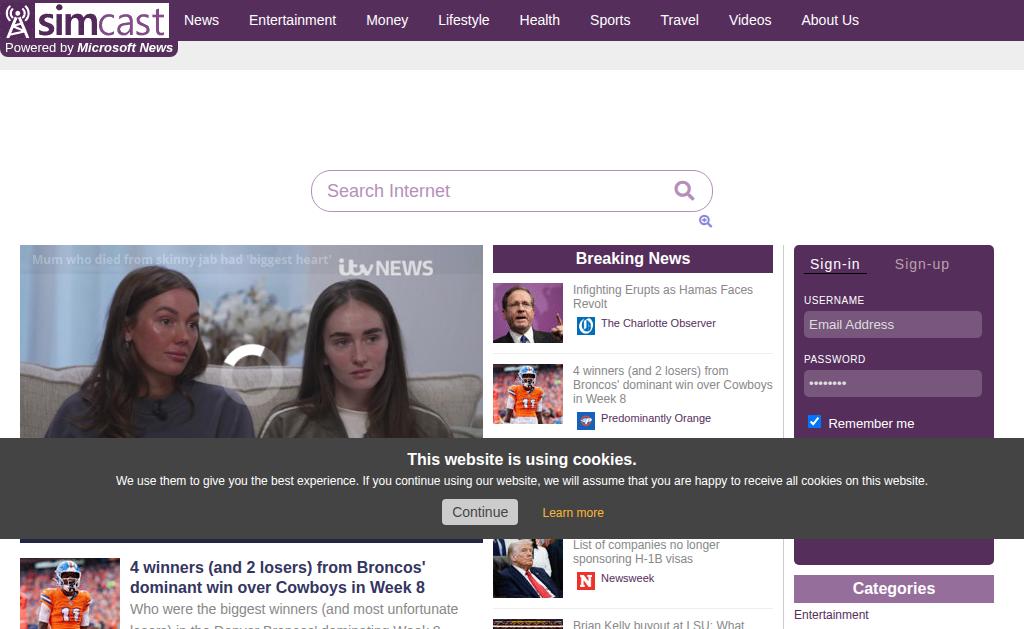Focus the Search Internet field
The image size is (1024, 629).
(490, 191)
